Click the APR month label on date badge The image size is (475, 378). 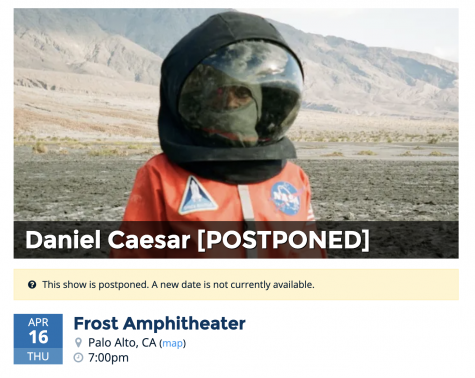[x=38, y=322]
